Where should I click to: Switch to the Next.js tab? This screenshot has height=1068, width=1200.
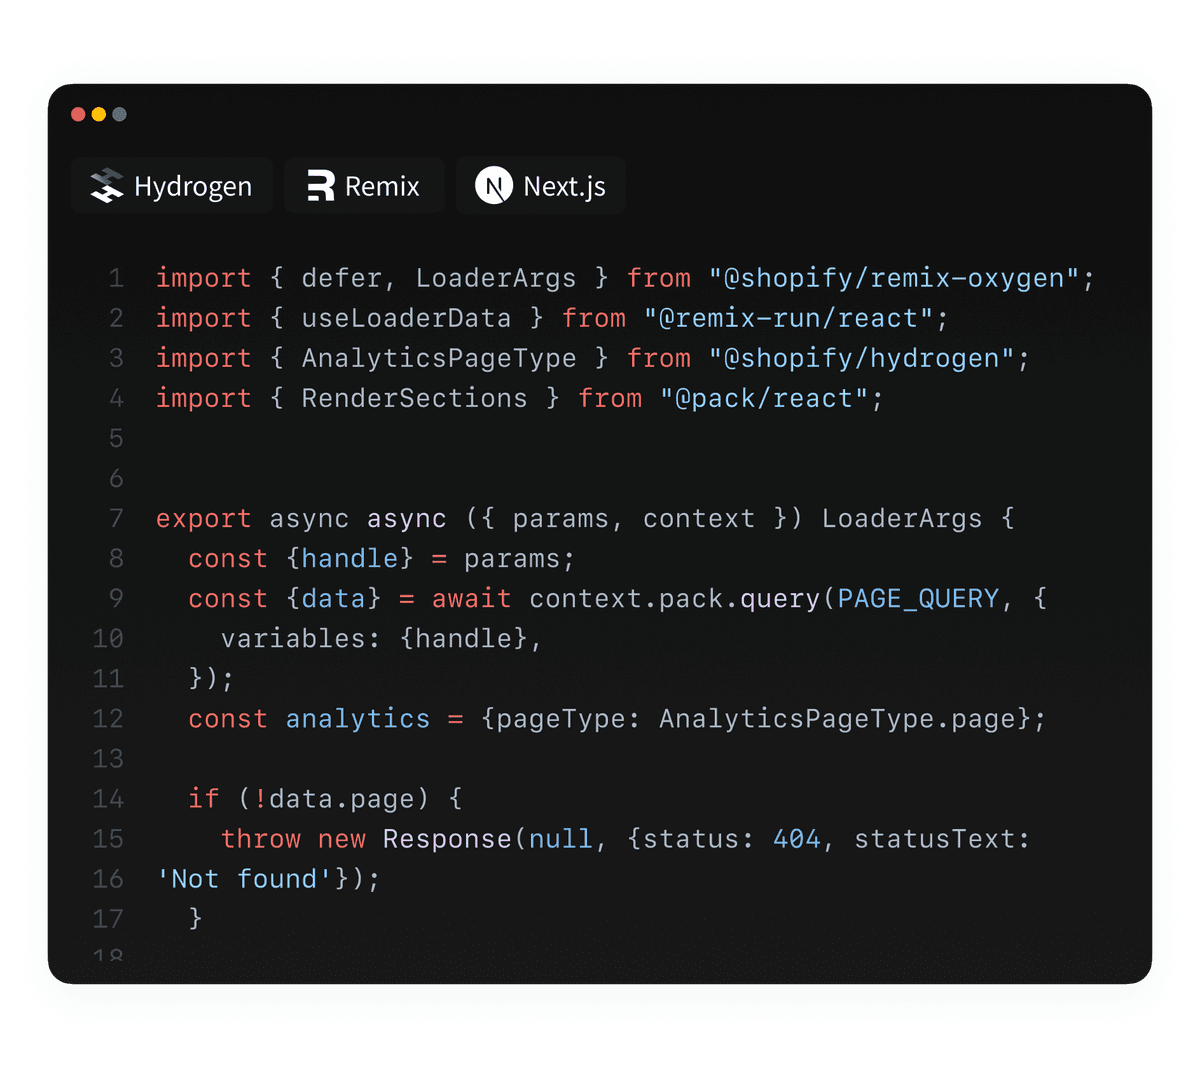click(541, 186)
